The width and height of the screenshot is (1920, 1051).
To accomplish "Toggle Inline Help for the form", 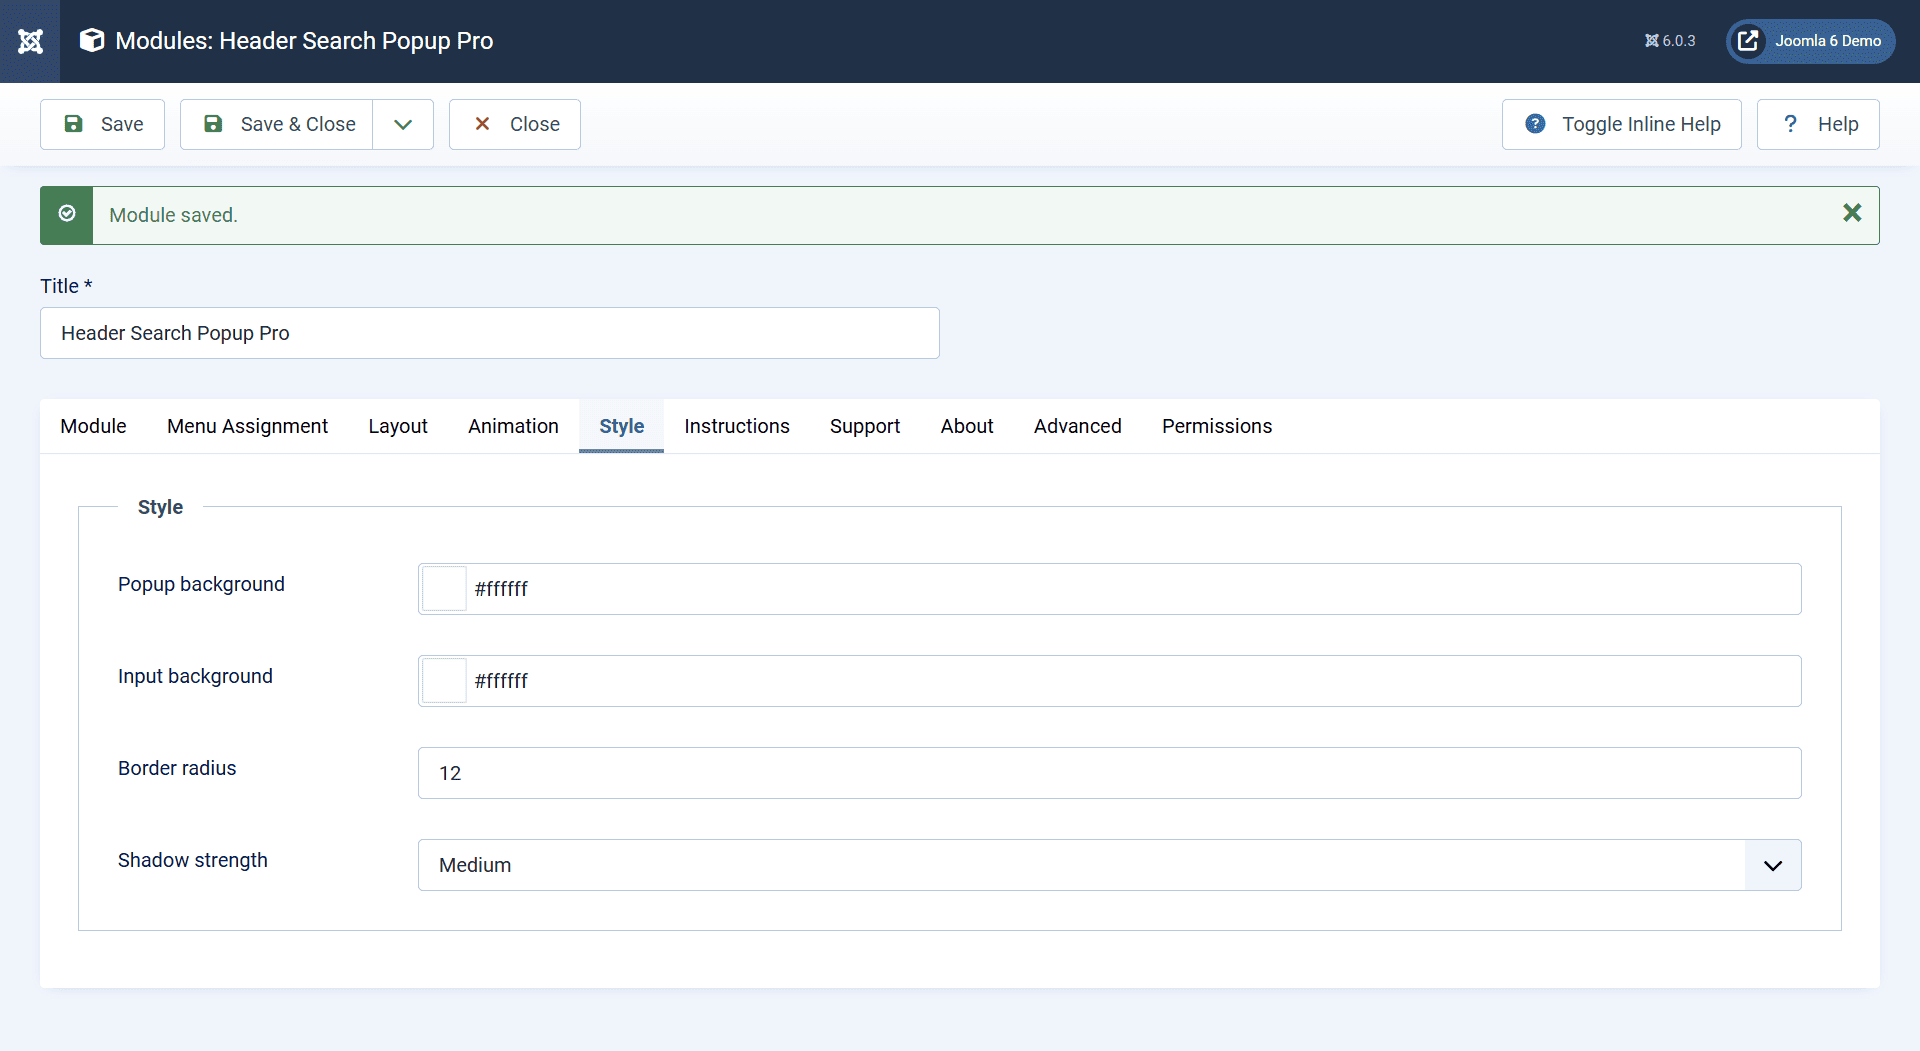I will (1621, 124).
